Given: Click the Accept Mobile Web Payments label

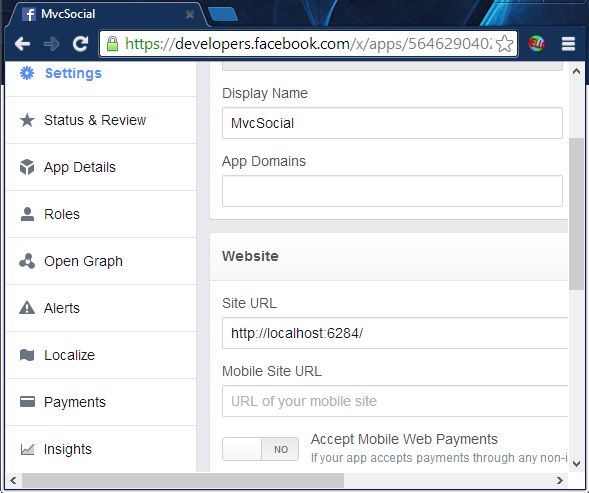Looking at the screenshot, I should click(x=404, y=439).
